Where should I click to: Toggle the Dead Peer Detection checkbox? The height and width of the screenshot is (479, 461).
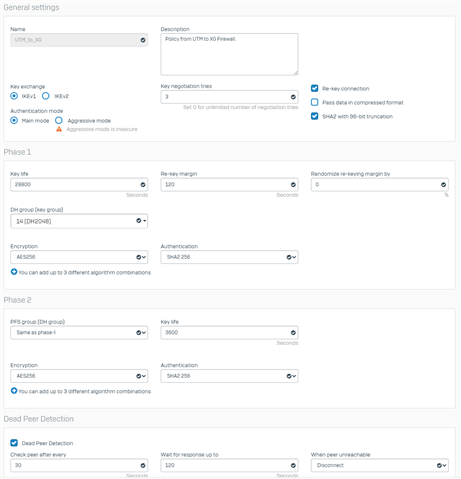pos(14,443)
